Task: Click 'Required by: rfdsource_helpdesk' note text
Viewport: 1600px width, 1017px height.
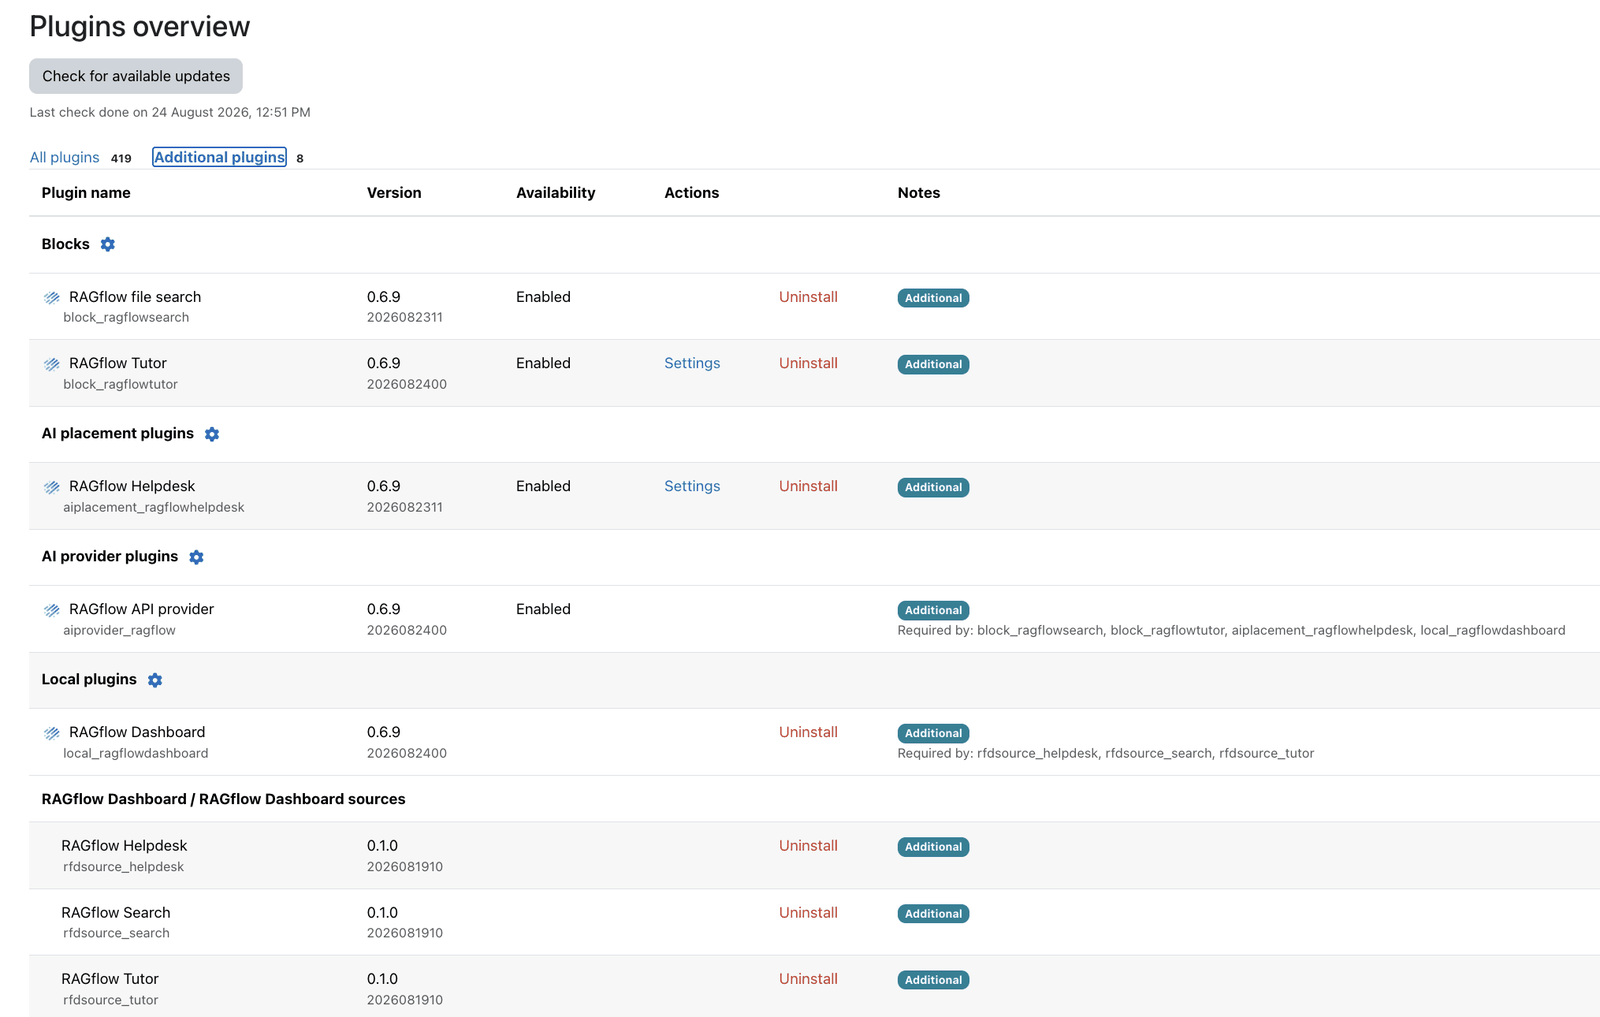Action: point(1106,753)
